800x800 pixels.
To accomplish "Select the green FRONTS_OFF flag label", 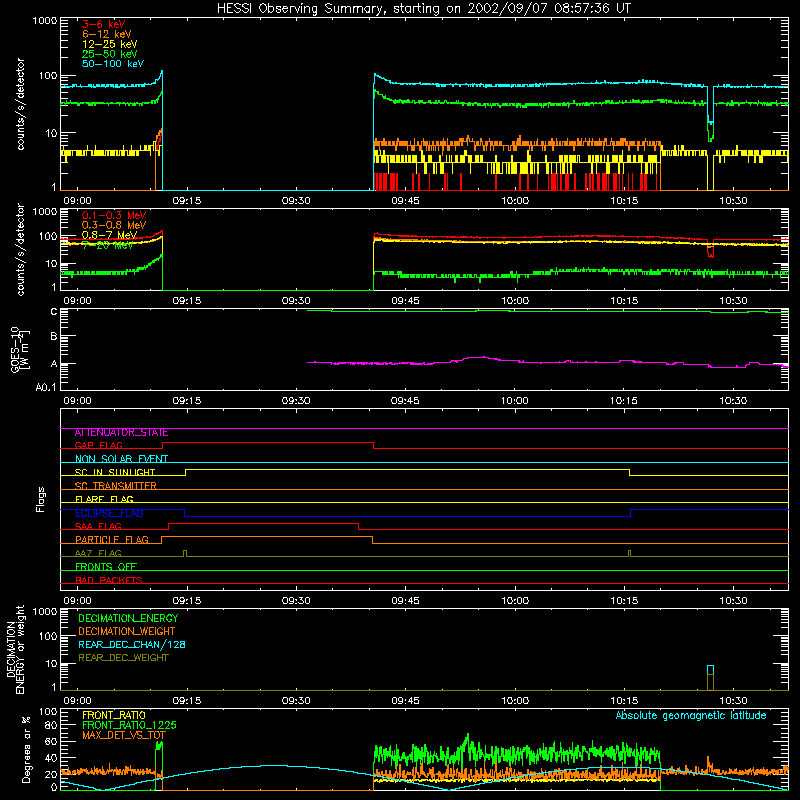I will coord(106,566).
